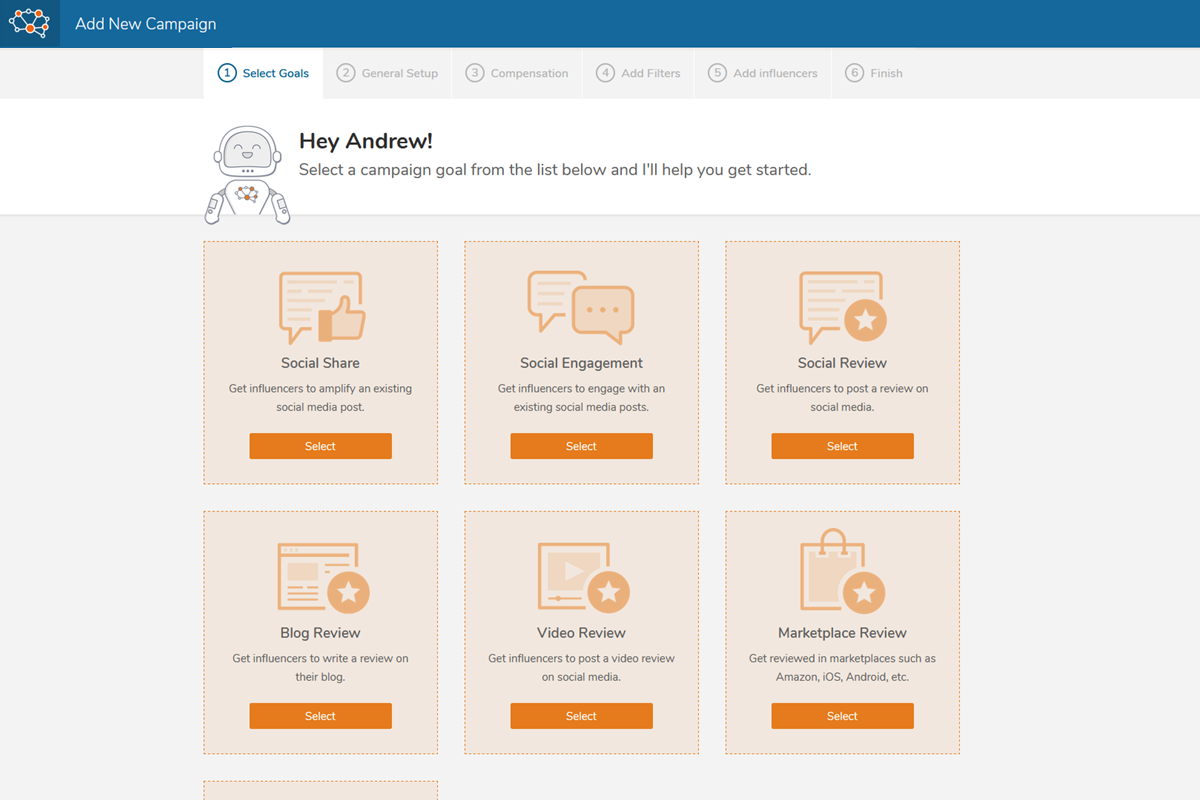This screenshot has width=1200, height=800.
Task: Switch to the General Setup step
Action: click(x=387, y=73)
